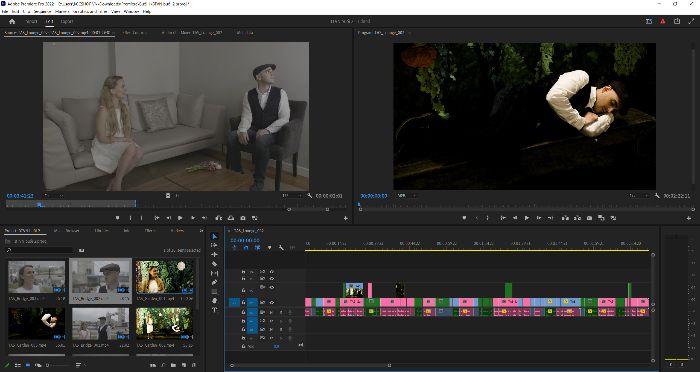Image resolution: width=700 pixels, height=372 pixels.
Task: Toggle lock on the V1 track
Action: [x=243, y=302]
